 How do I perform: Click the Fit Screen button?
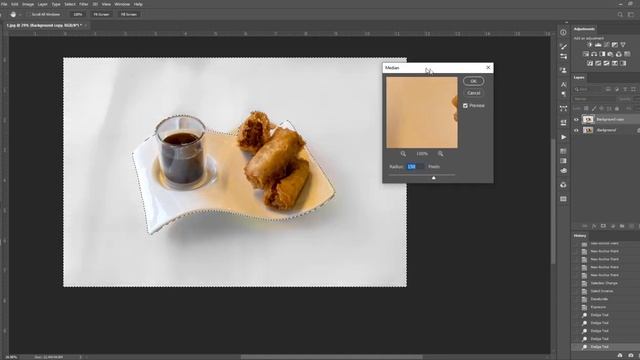[x=101, y=14]
